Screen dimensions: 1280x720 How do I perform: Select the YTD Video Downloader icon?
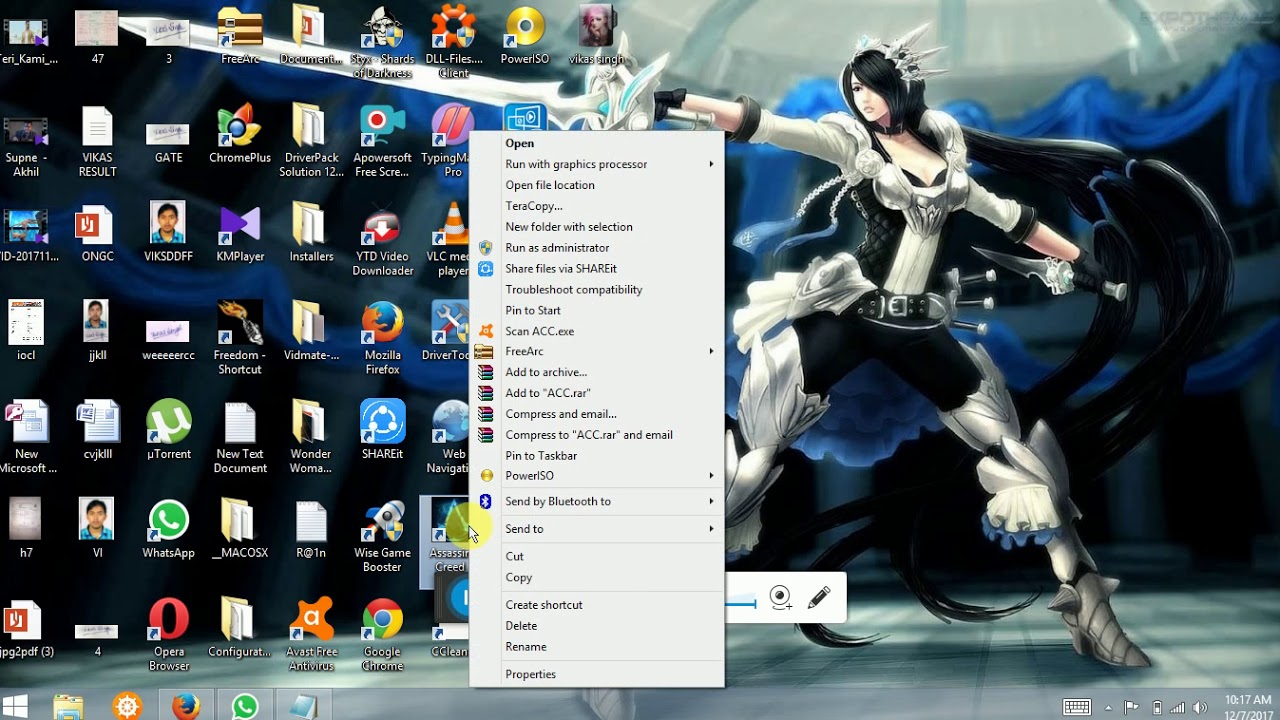click(x=382, y=240)
